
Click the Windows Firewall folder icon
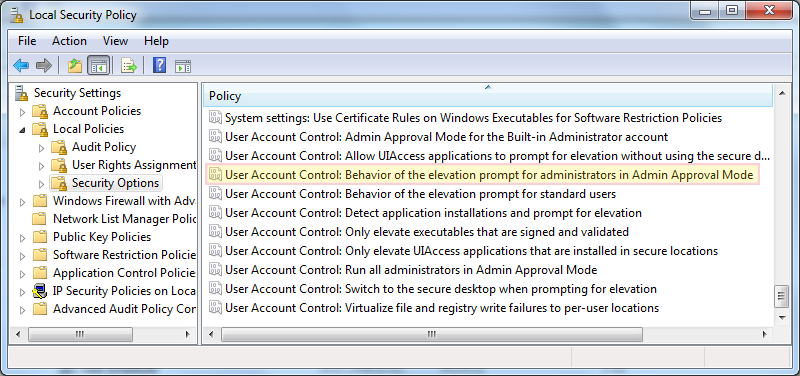click(39, 201)
